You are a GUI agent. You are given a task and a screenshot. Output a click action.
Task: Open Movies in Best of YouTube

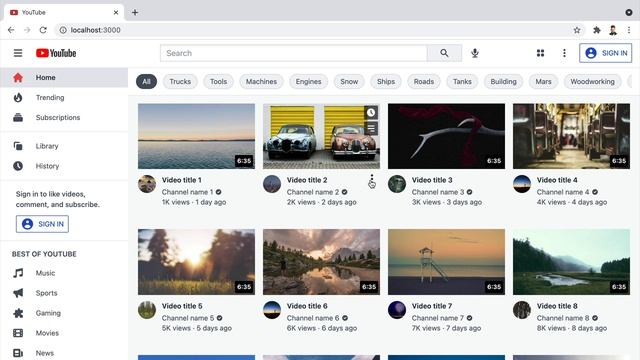pos(64,333)
